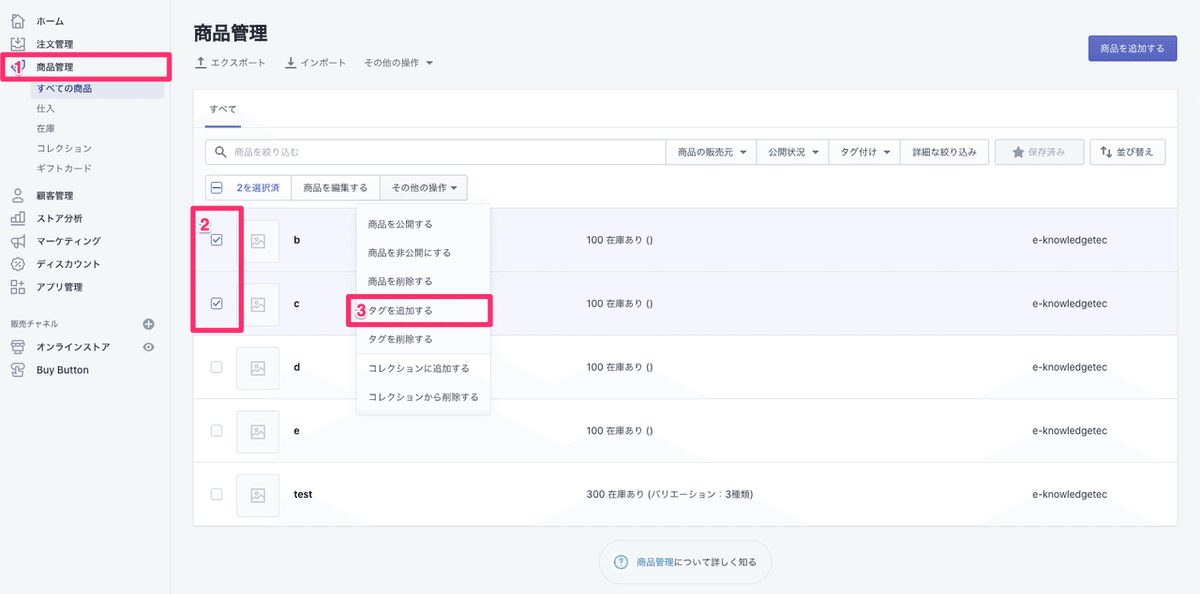Click the エクスポート upload arrow icon

click(x=201, y=63)
